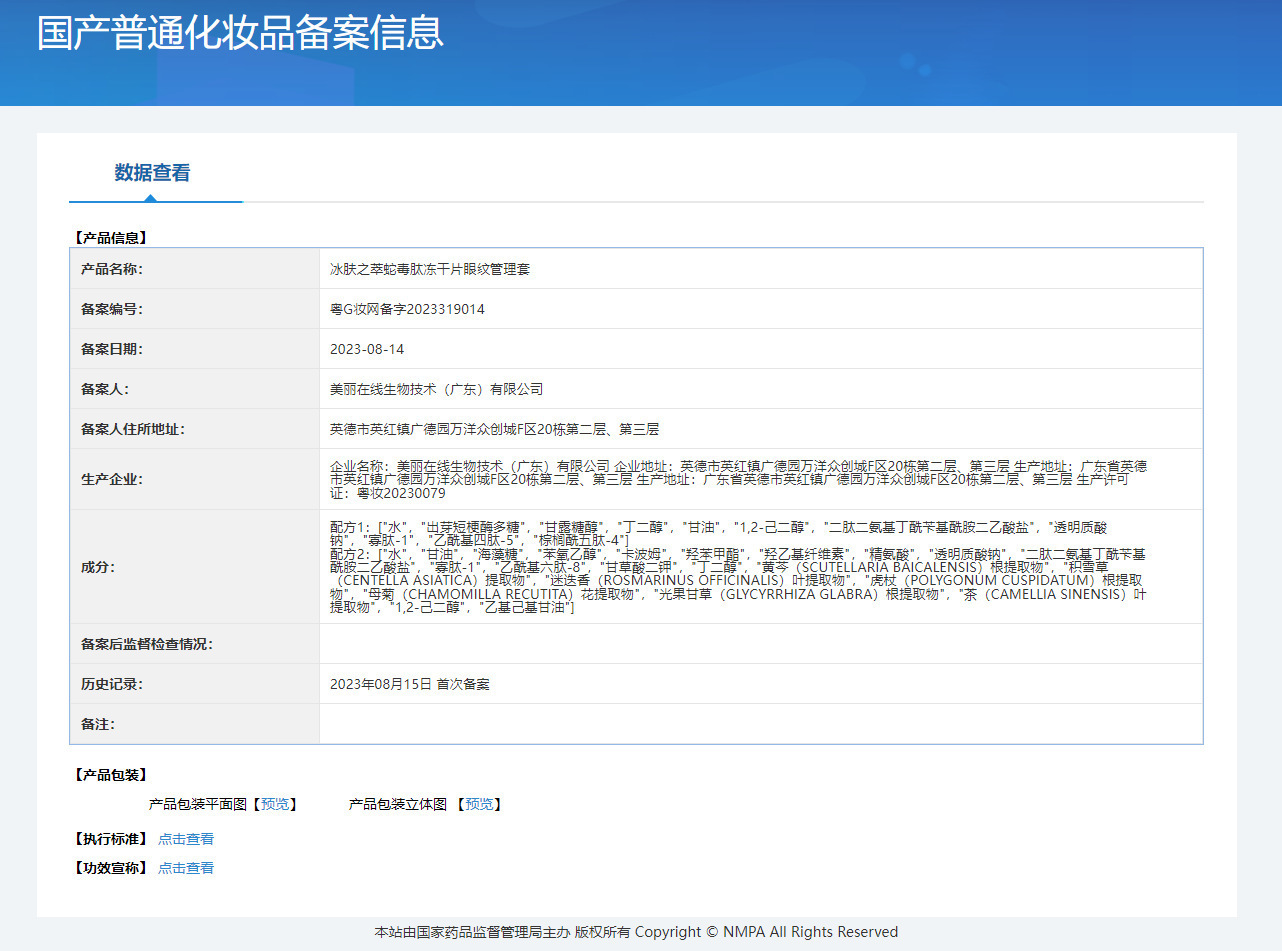The image size is (1282, 951).
Task: Click the 产品名称 row label
Action: (112, 269)
